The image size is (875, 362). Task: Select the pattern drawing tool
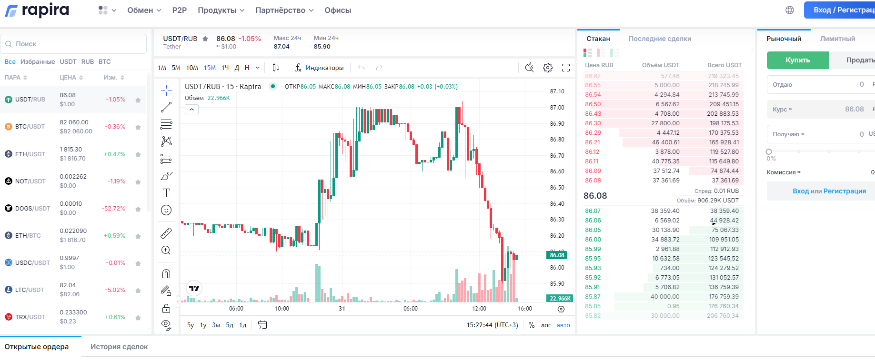(x=166, y=141)
